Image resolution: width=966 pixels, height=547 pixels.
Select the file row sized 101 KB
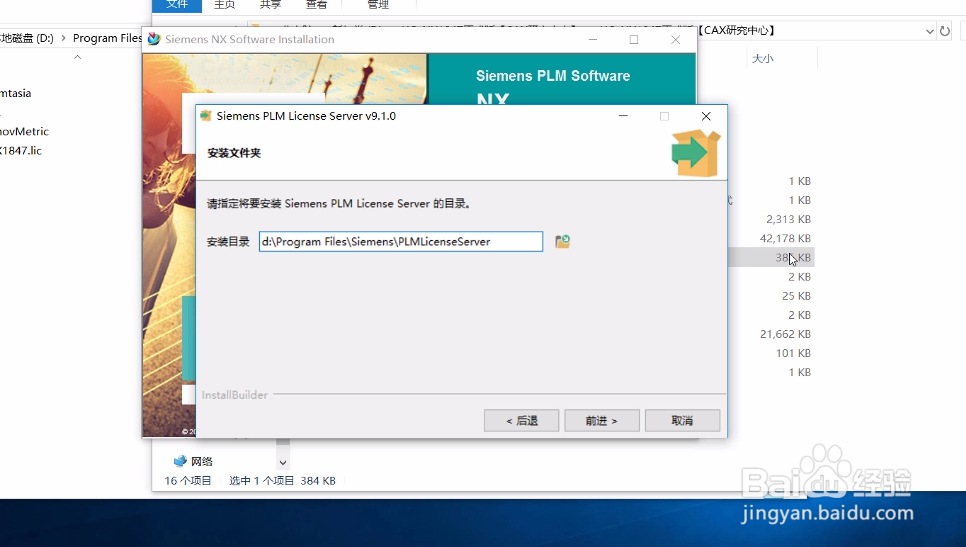793,353
